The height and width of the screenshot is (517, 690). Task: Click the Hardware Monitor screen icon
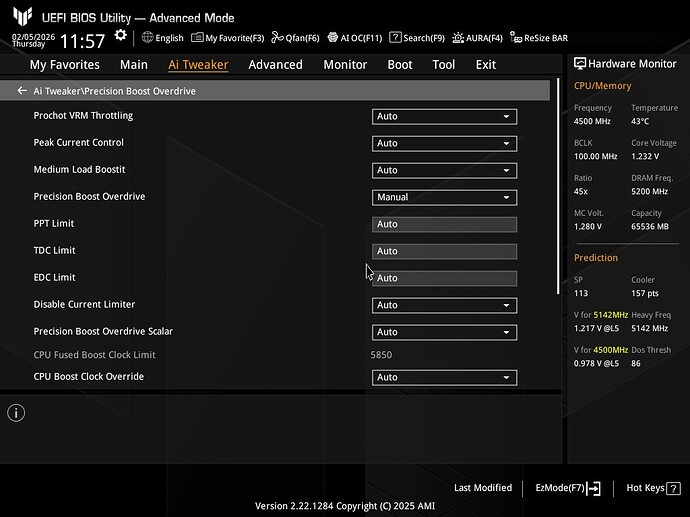[580, 64]
